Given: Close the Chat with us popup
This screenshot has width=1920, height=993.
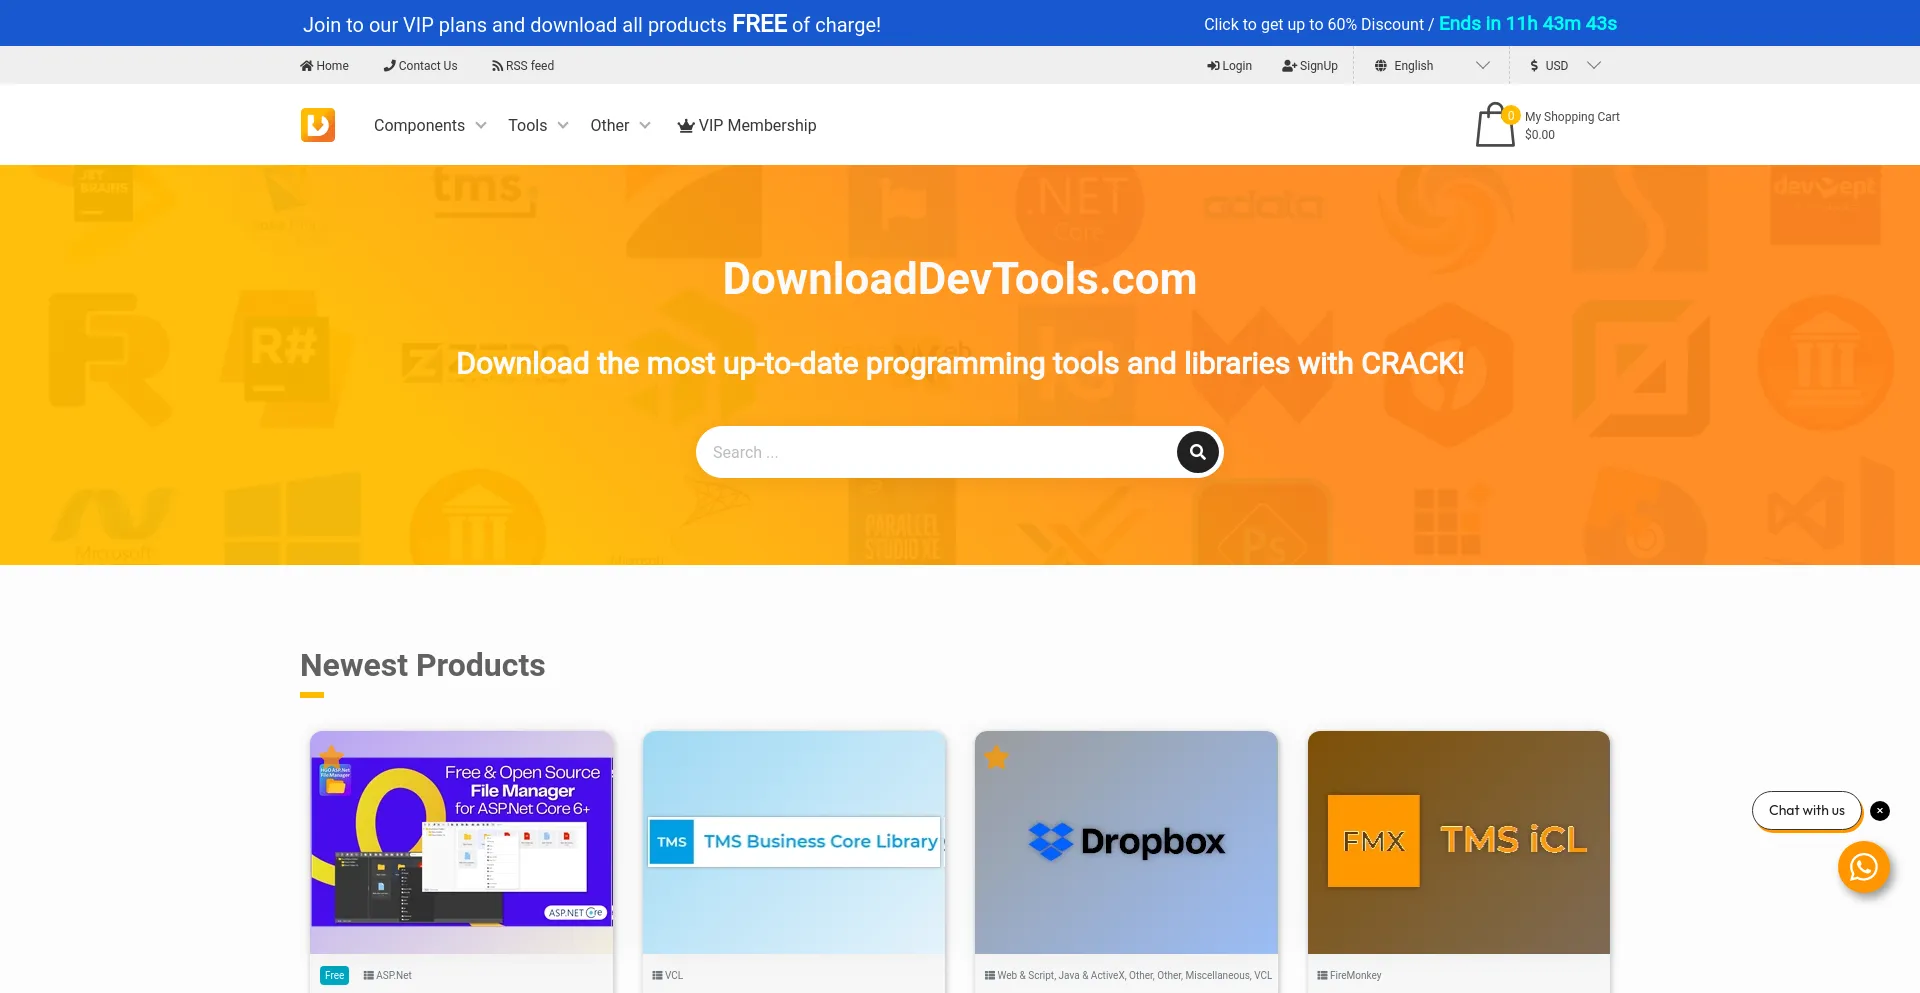Looking at the screenshot, I should pyautogui.click(x=1880, y=811).
